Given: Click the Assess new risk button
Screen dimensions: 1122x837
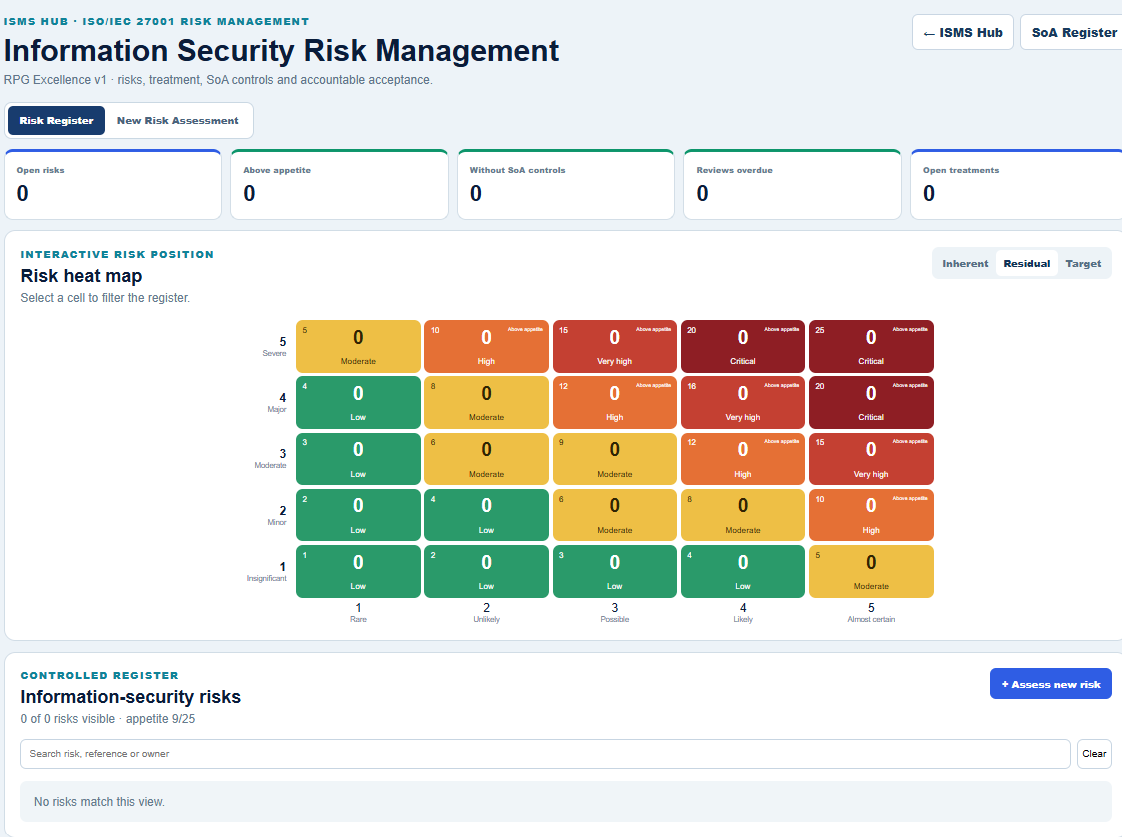Looking at the screenshot, I should point(1050,684).
